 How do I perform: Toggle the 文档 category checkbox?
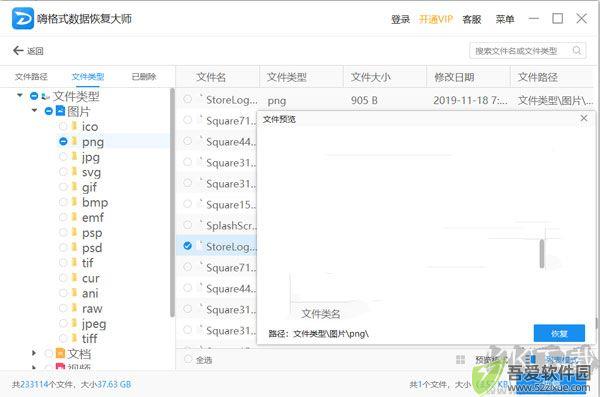coord(49,353)
